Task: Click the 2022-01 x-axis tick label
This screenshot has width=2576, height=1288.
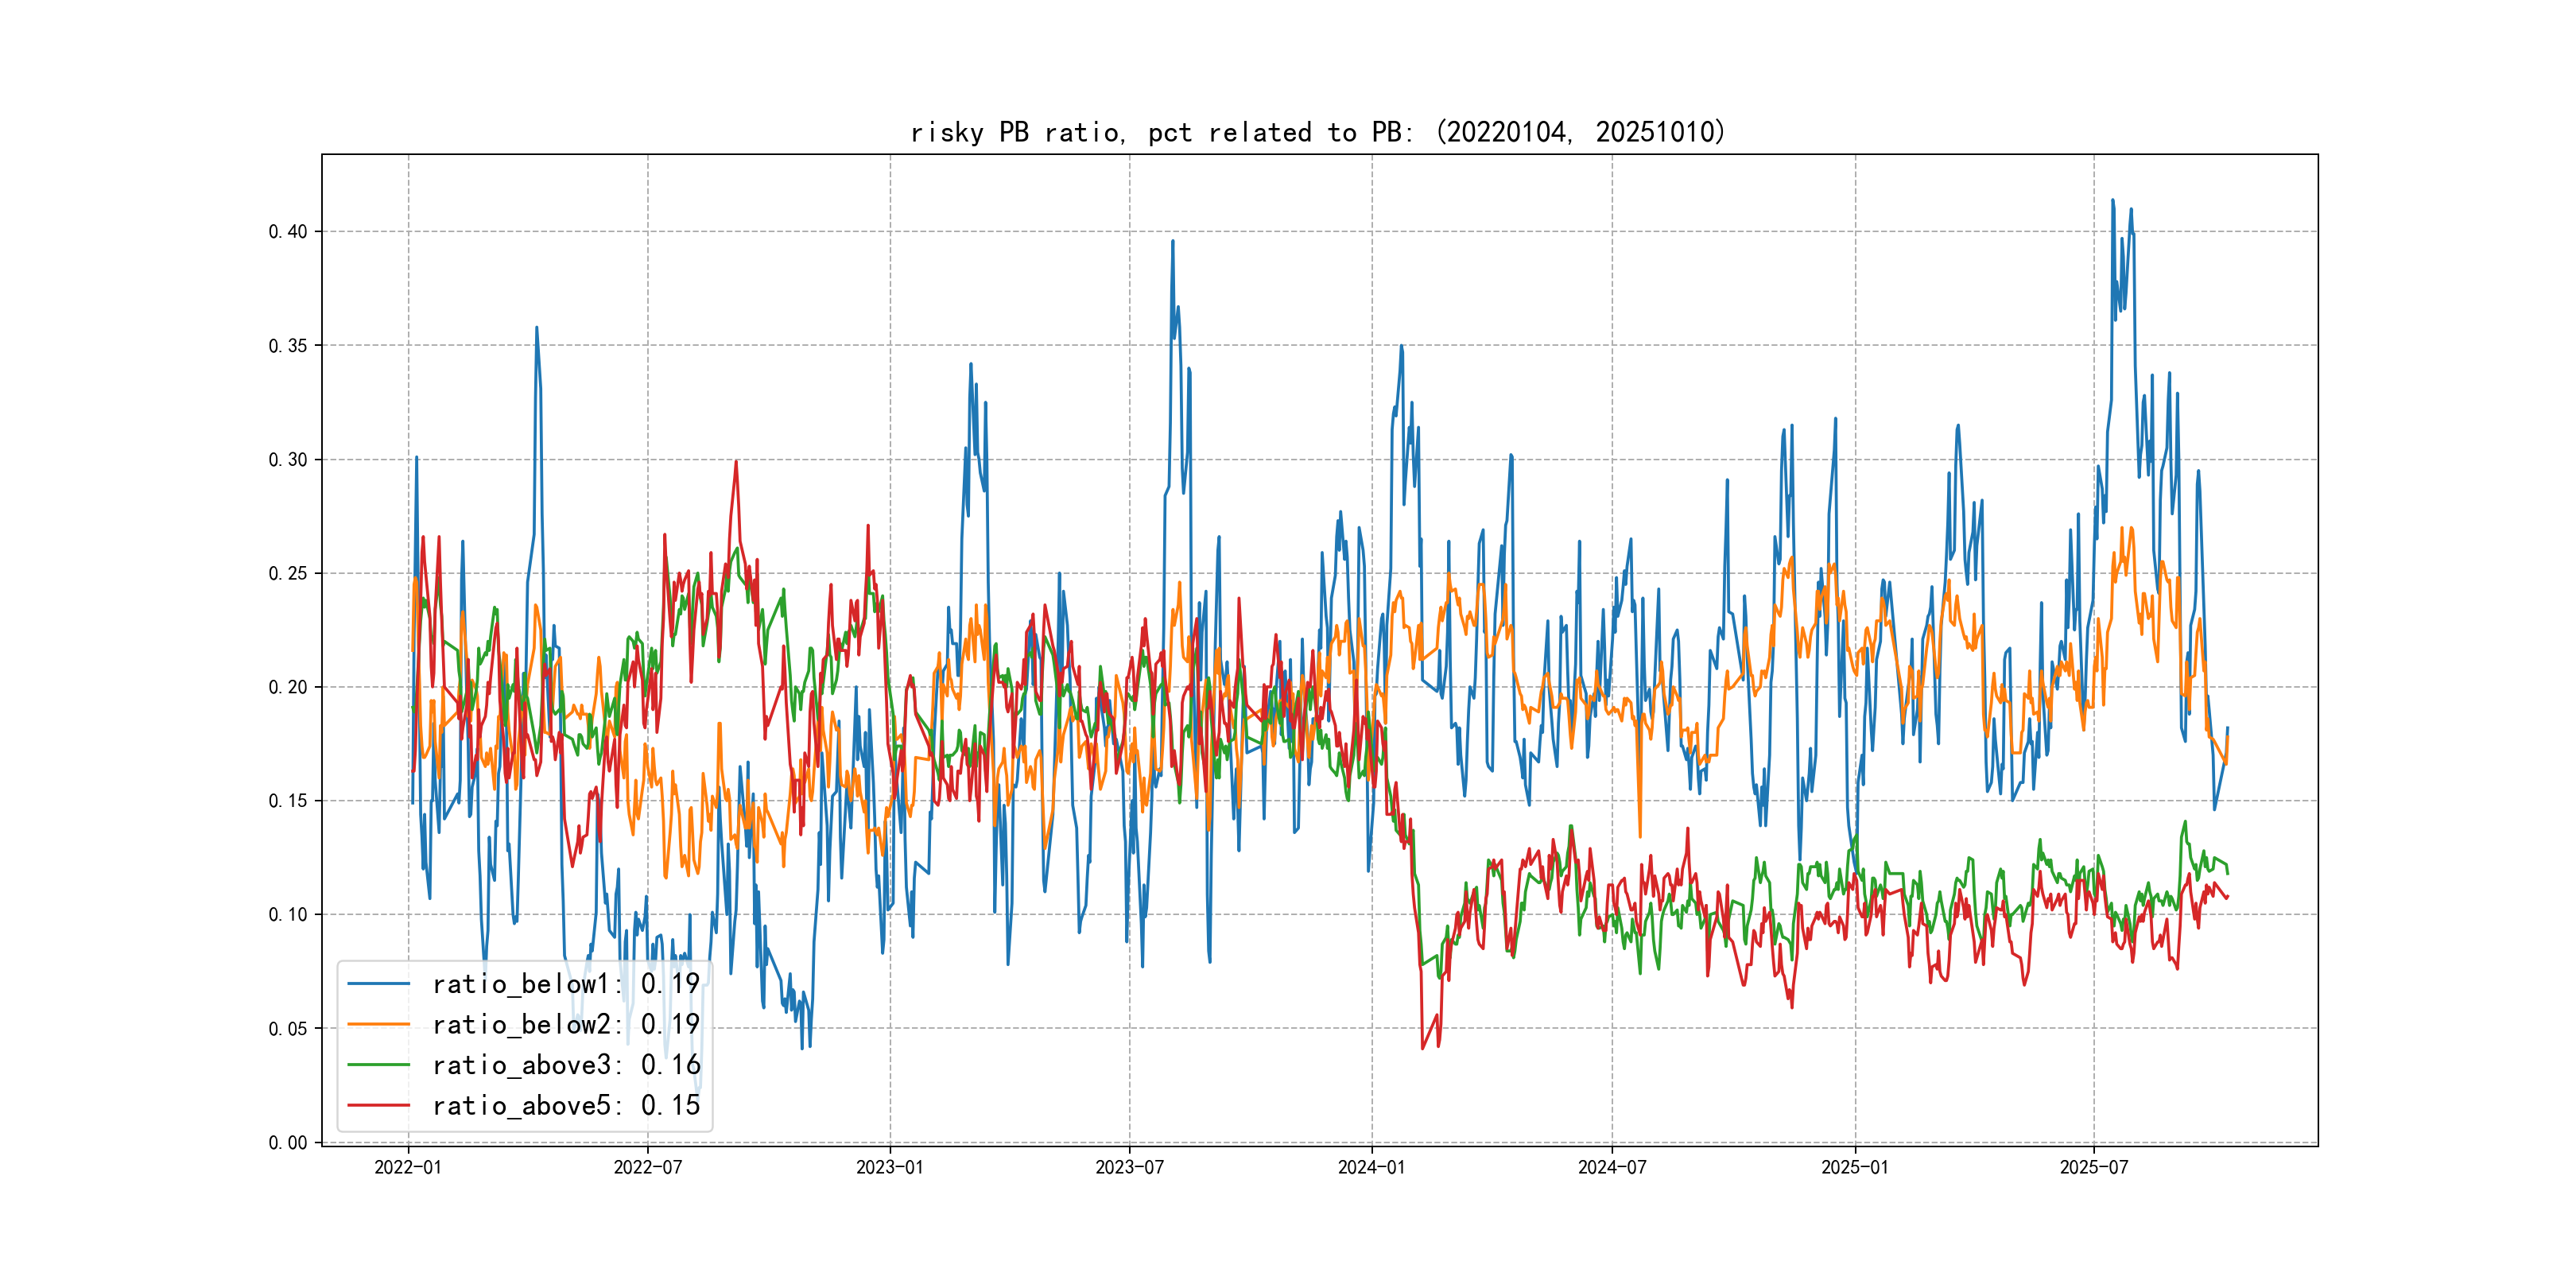Action: pyautogui.click(x=407, y=1167)
